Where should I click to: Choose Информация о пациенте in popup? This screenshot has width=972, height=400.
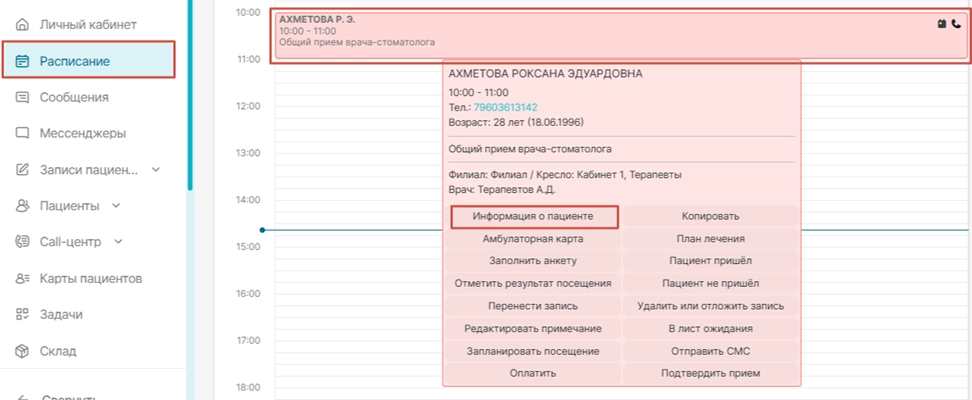(534, 216)
